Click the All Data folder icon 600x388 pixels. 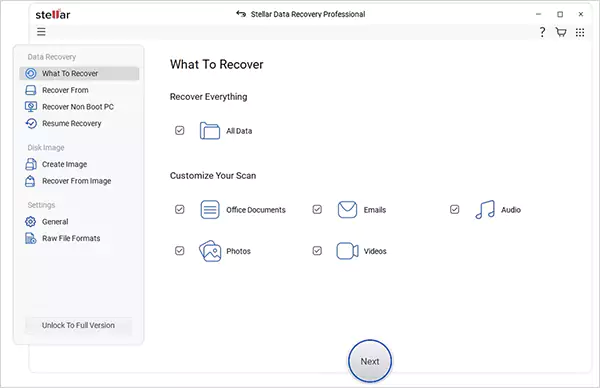click(210, 130)
